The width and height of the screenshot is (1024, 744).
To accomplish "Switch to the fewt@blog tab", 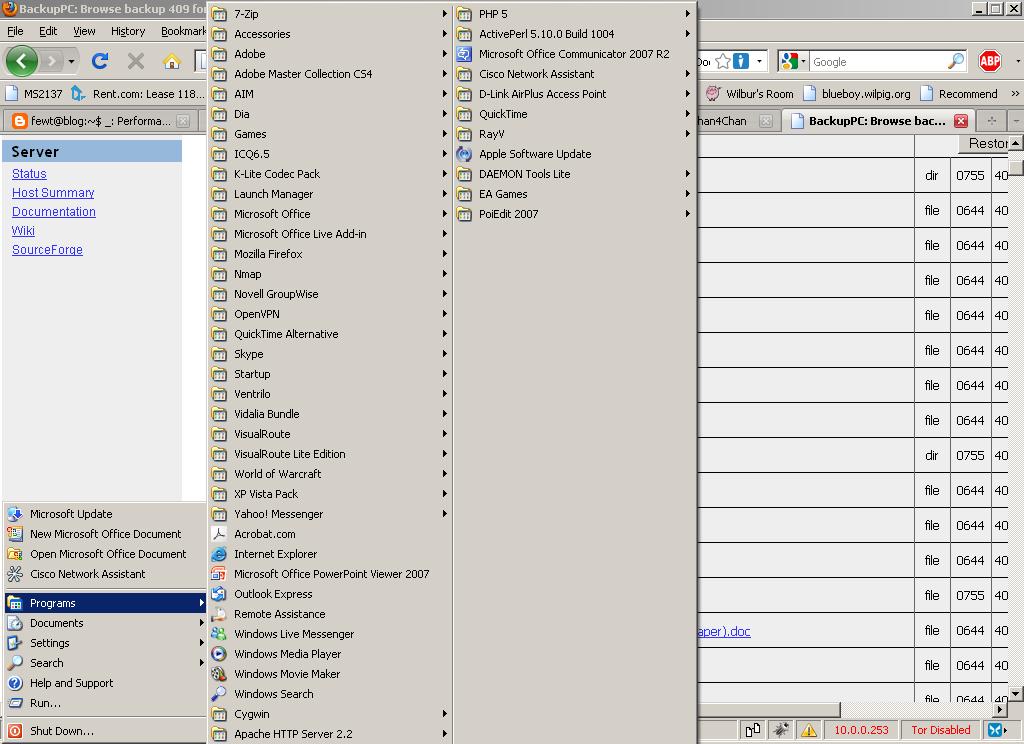I will 101,121.
